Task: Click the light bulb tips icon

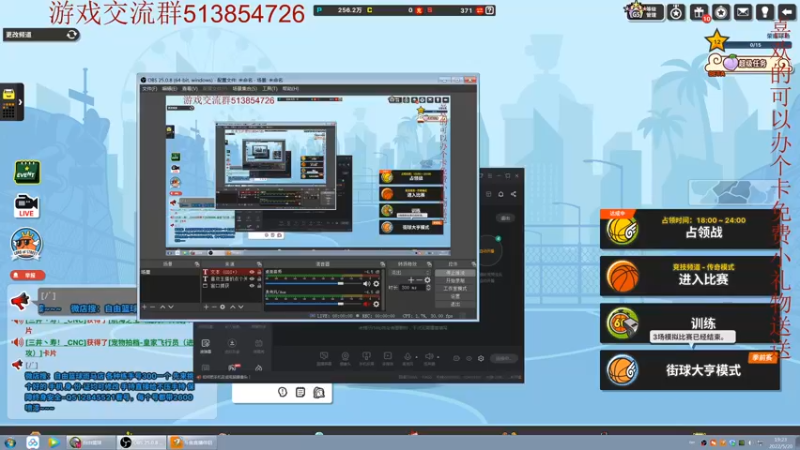Action: point(765,12)
